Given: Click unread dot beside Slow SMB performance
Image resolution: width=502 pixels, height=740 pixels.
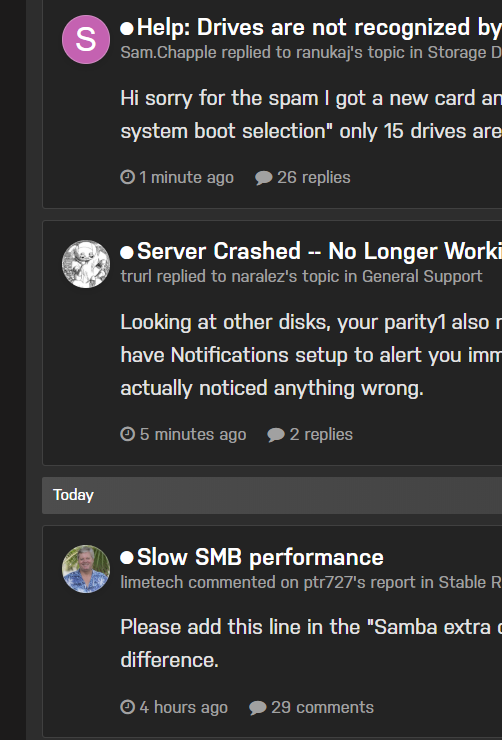Looking at the screenshot, I should pos(127,558).
